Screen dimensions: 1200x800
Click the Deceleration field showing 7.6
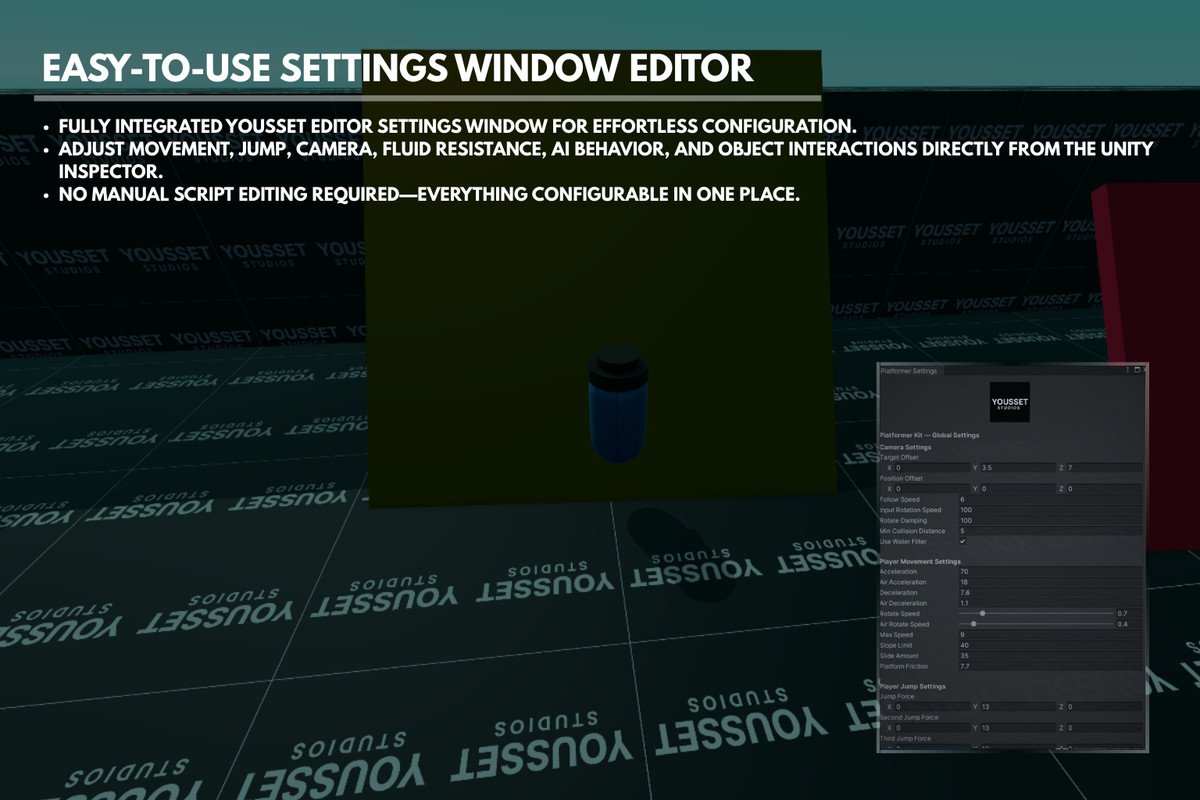coord(1050,592)
